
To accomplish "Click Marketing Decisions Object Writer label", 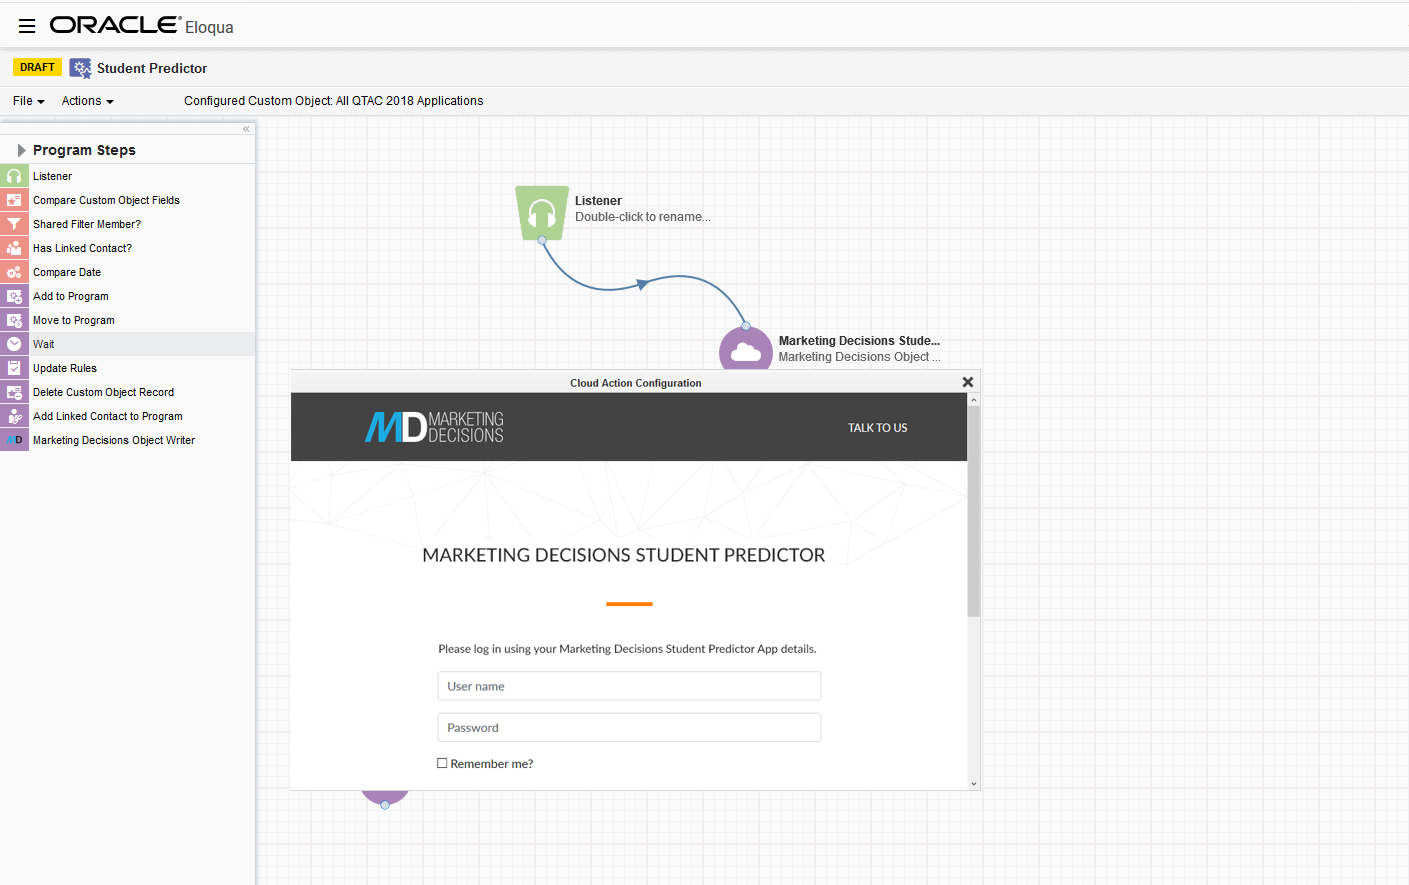I will point(114,440).
